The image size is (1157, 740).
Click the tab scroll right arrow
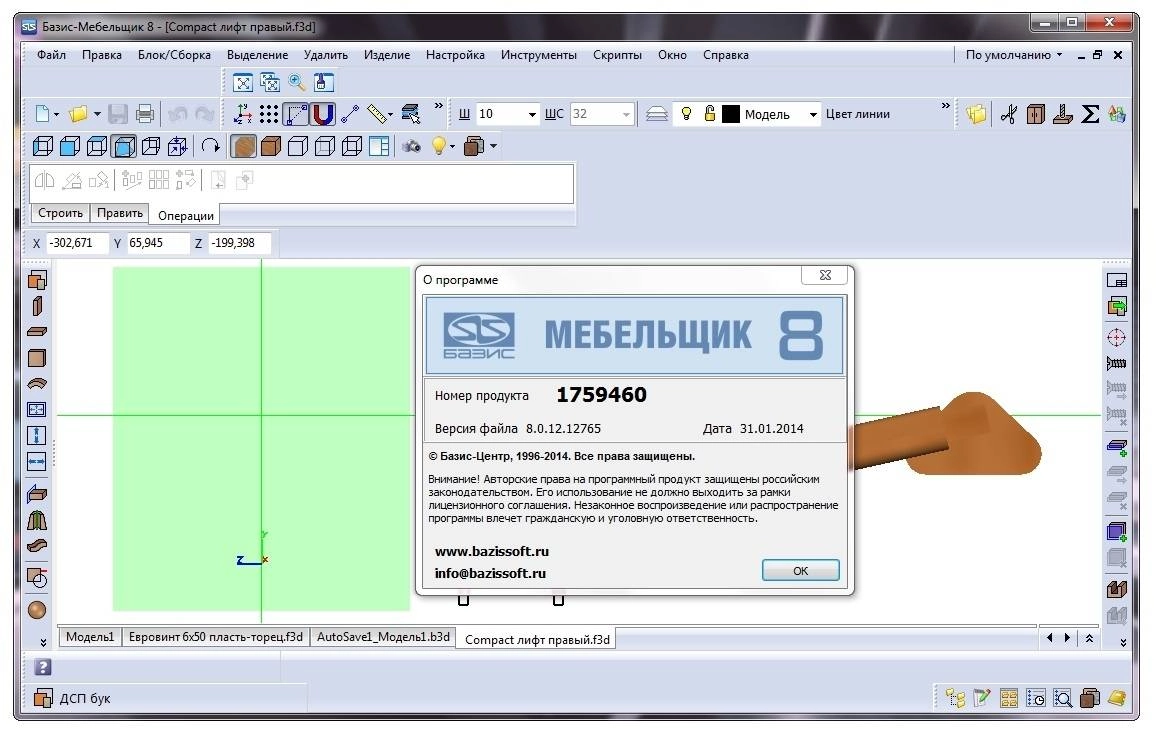pos(1067,637)
